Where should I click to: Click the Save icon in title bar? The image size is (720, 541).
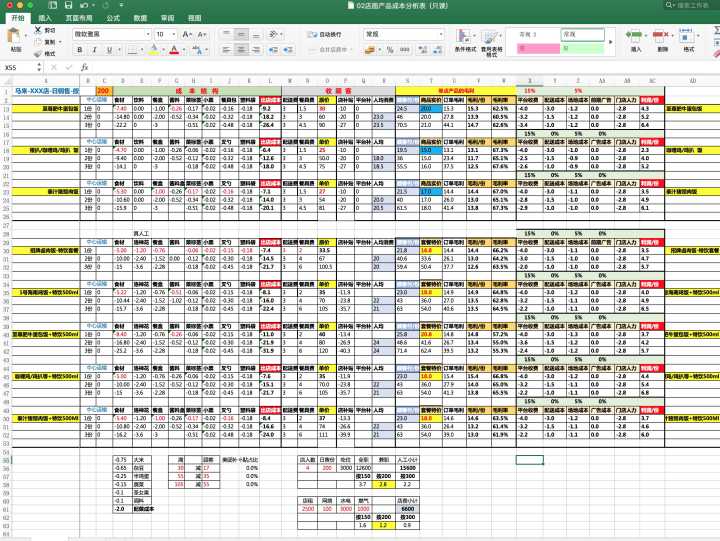coord(68,6)
